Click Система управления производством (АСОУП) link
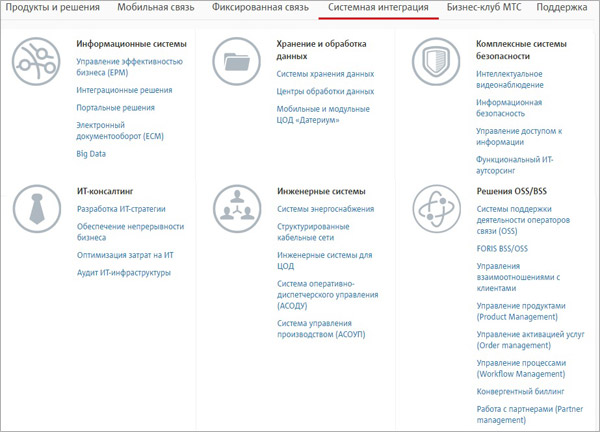This screenshot has height=432, width=600. pos(321,329)
